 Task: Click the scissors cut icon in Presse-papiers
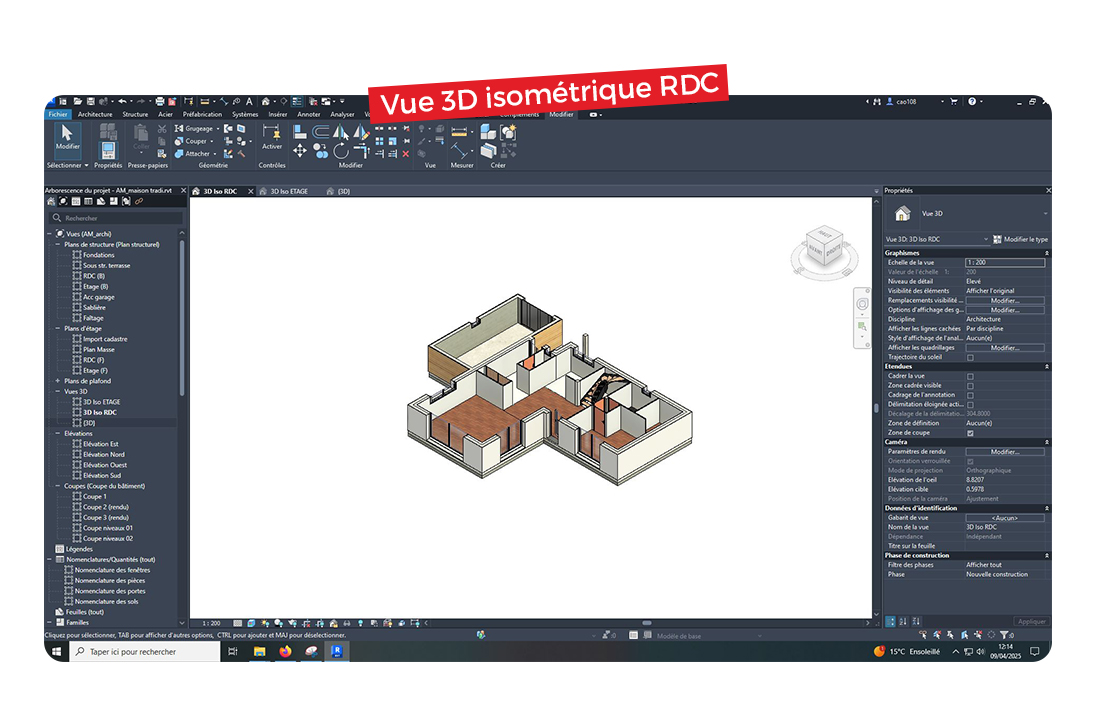pyautogui.click(x=162, y=129)
